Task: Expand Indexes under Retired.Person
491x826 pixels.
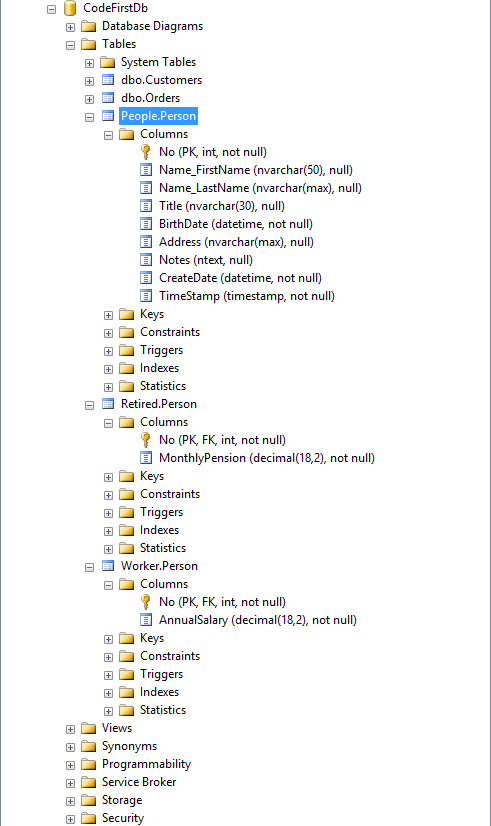Action: point(109,531)
